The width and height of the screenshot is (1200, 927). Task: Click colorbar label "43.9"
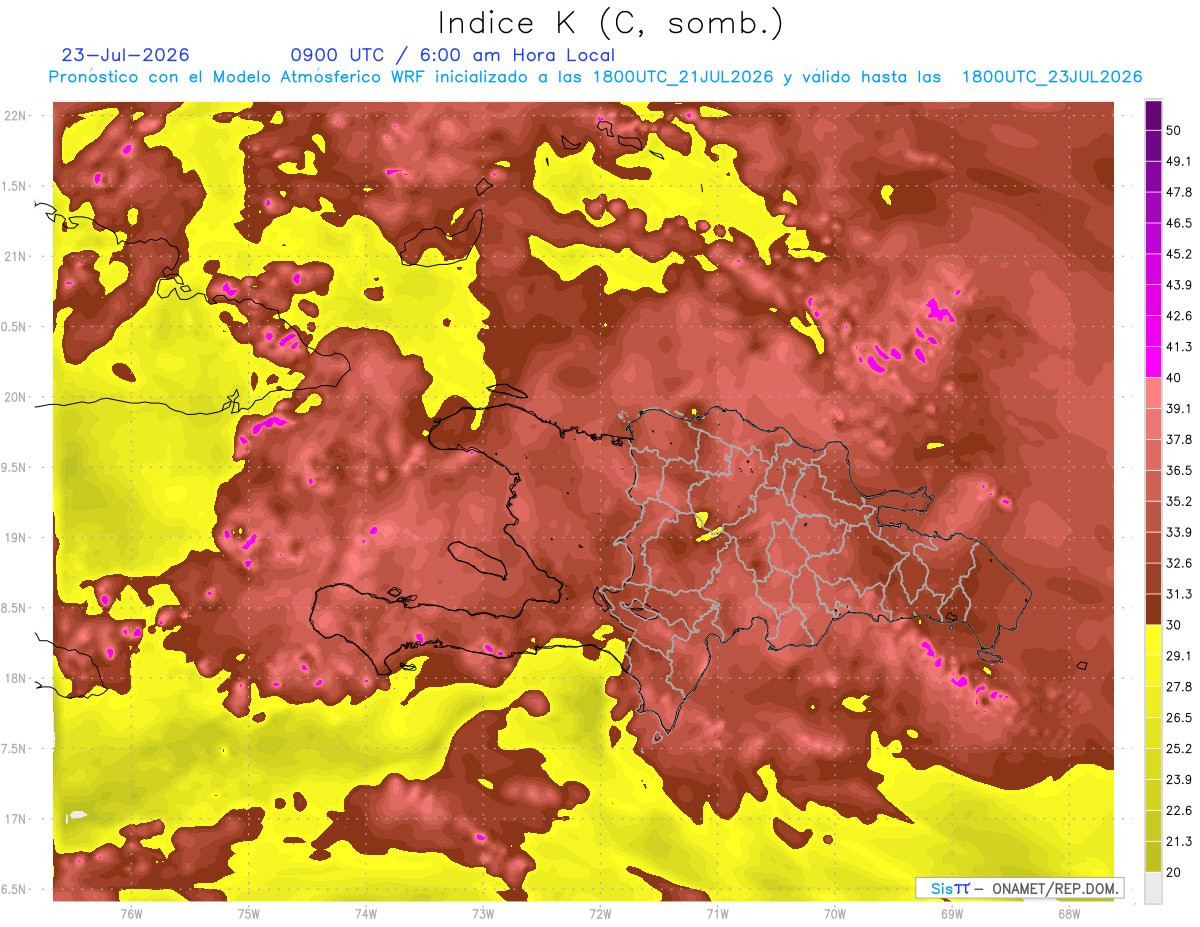1179,285
